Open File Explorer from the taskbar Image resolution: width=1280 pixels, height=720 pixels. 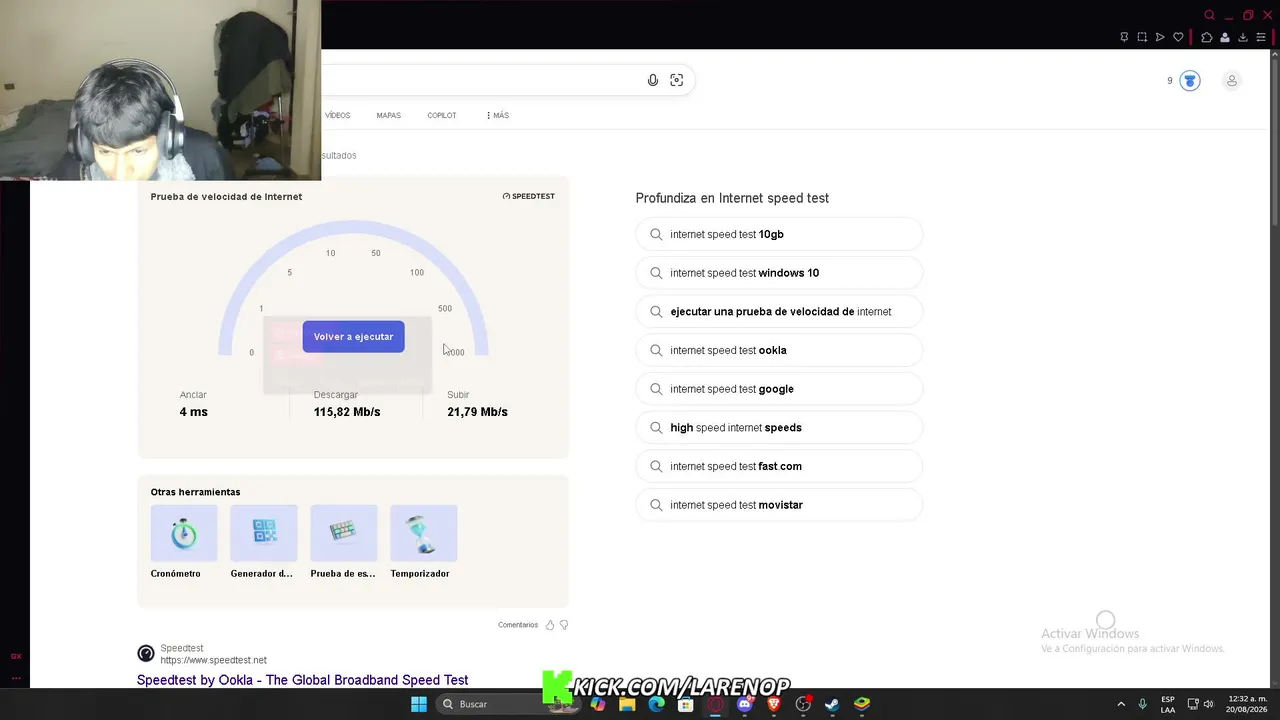627,704
